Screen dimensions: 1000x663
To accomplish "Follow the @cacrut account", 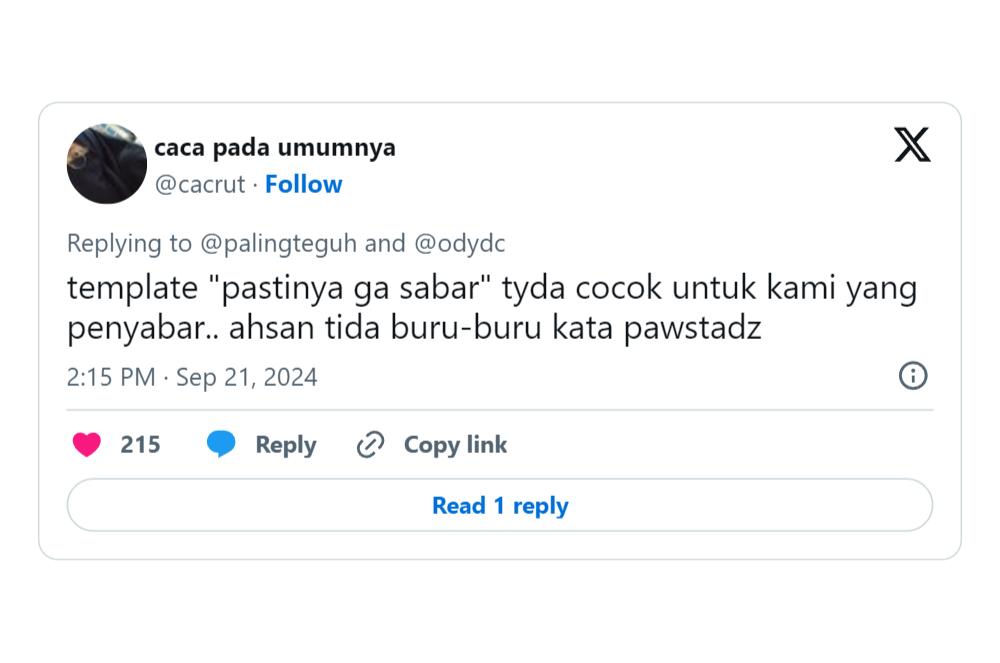I will tap(304, 184).
